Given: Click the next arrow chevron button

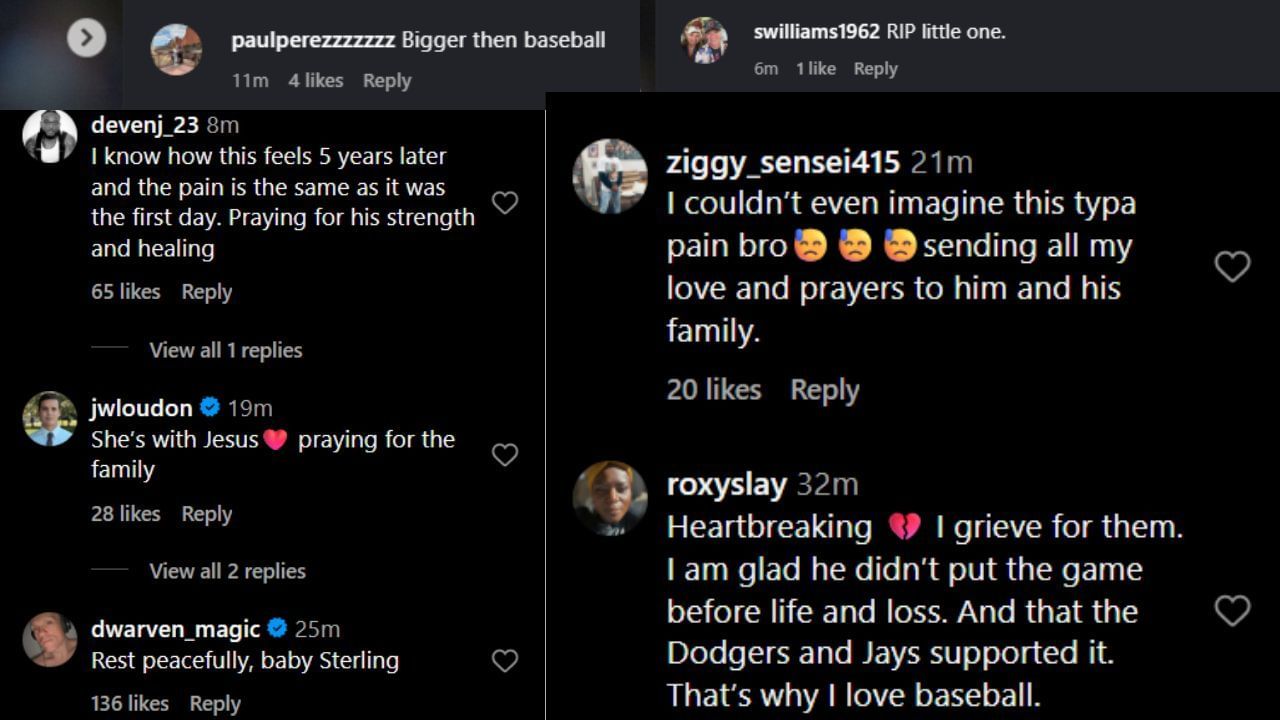Looking at the screenshot, I should click(87, 39).
